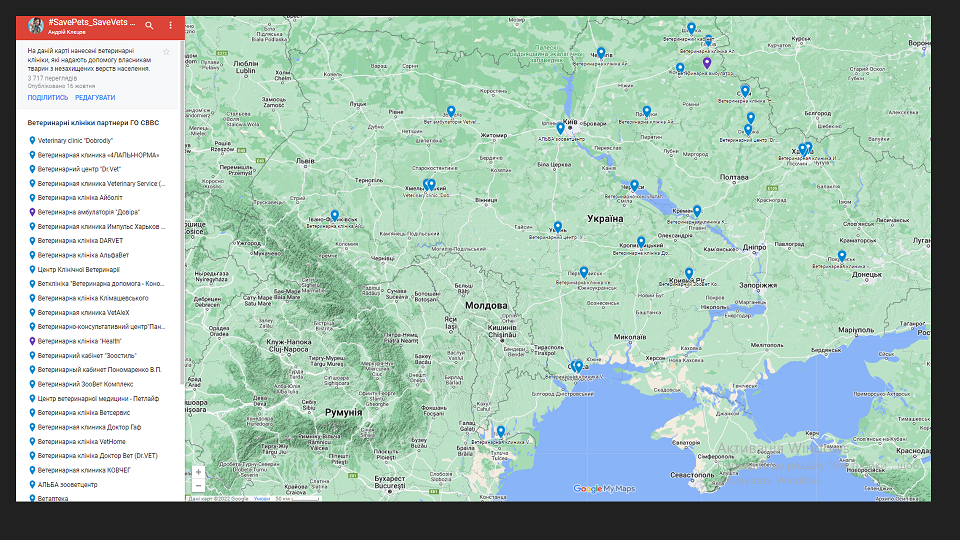The height and width of the screenshot is (540, 960).
Task: Open Ветеринарно-консультативний центр list entry
Action: click(x=101, y=327)
